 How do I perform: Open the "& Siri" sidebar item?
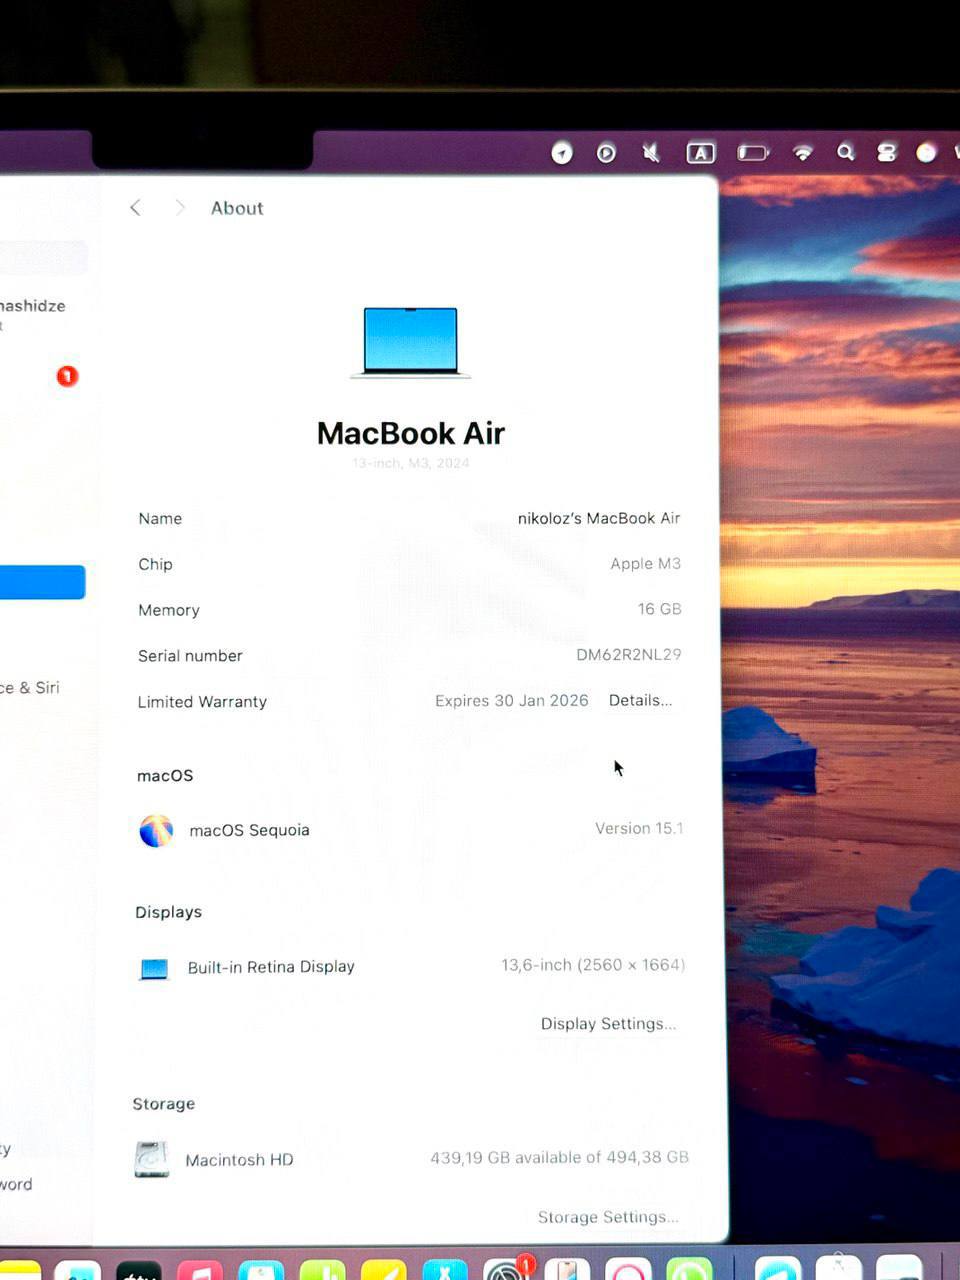[30, 688]
